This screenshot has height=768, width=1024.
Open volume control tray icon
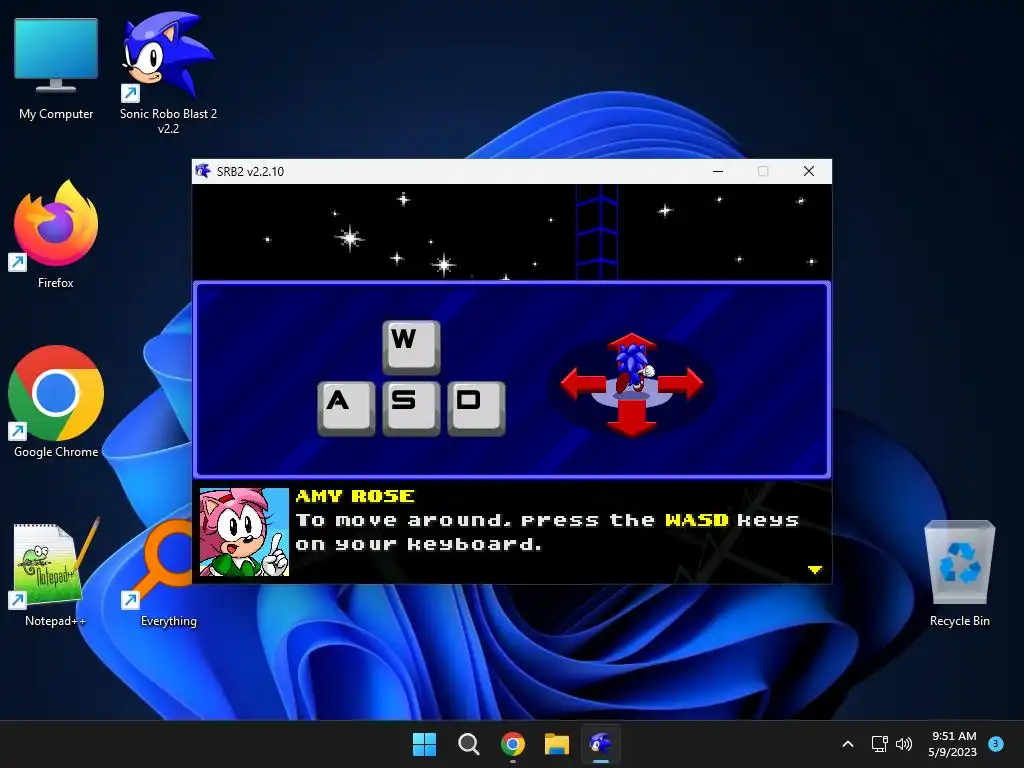point(904,744)
